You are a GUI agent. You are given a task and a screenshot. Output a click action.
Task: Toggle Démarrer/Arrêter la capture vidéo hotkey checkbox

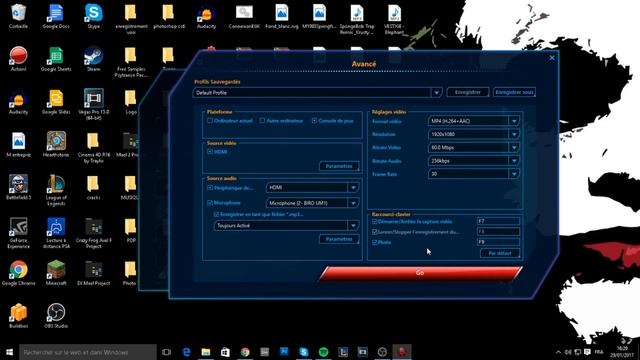(374, 222)
